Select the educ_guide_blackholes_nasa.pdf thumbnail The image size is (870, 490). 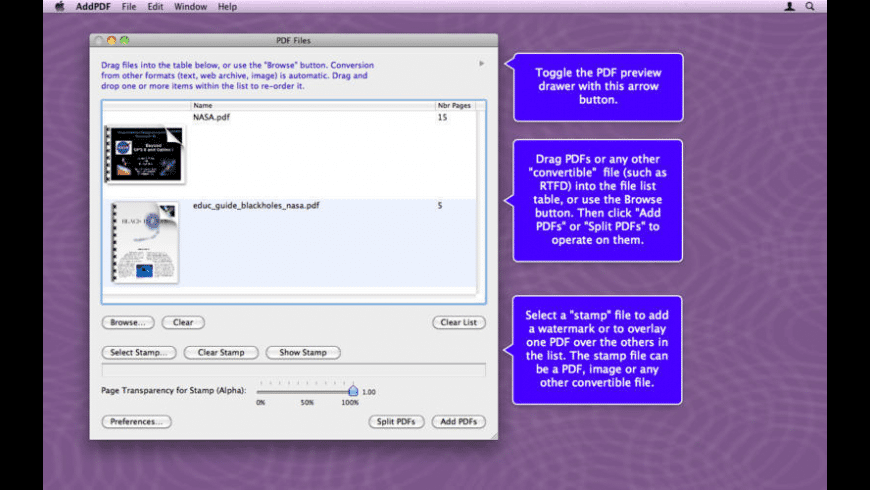pos(145,242)
